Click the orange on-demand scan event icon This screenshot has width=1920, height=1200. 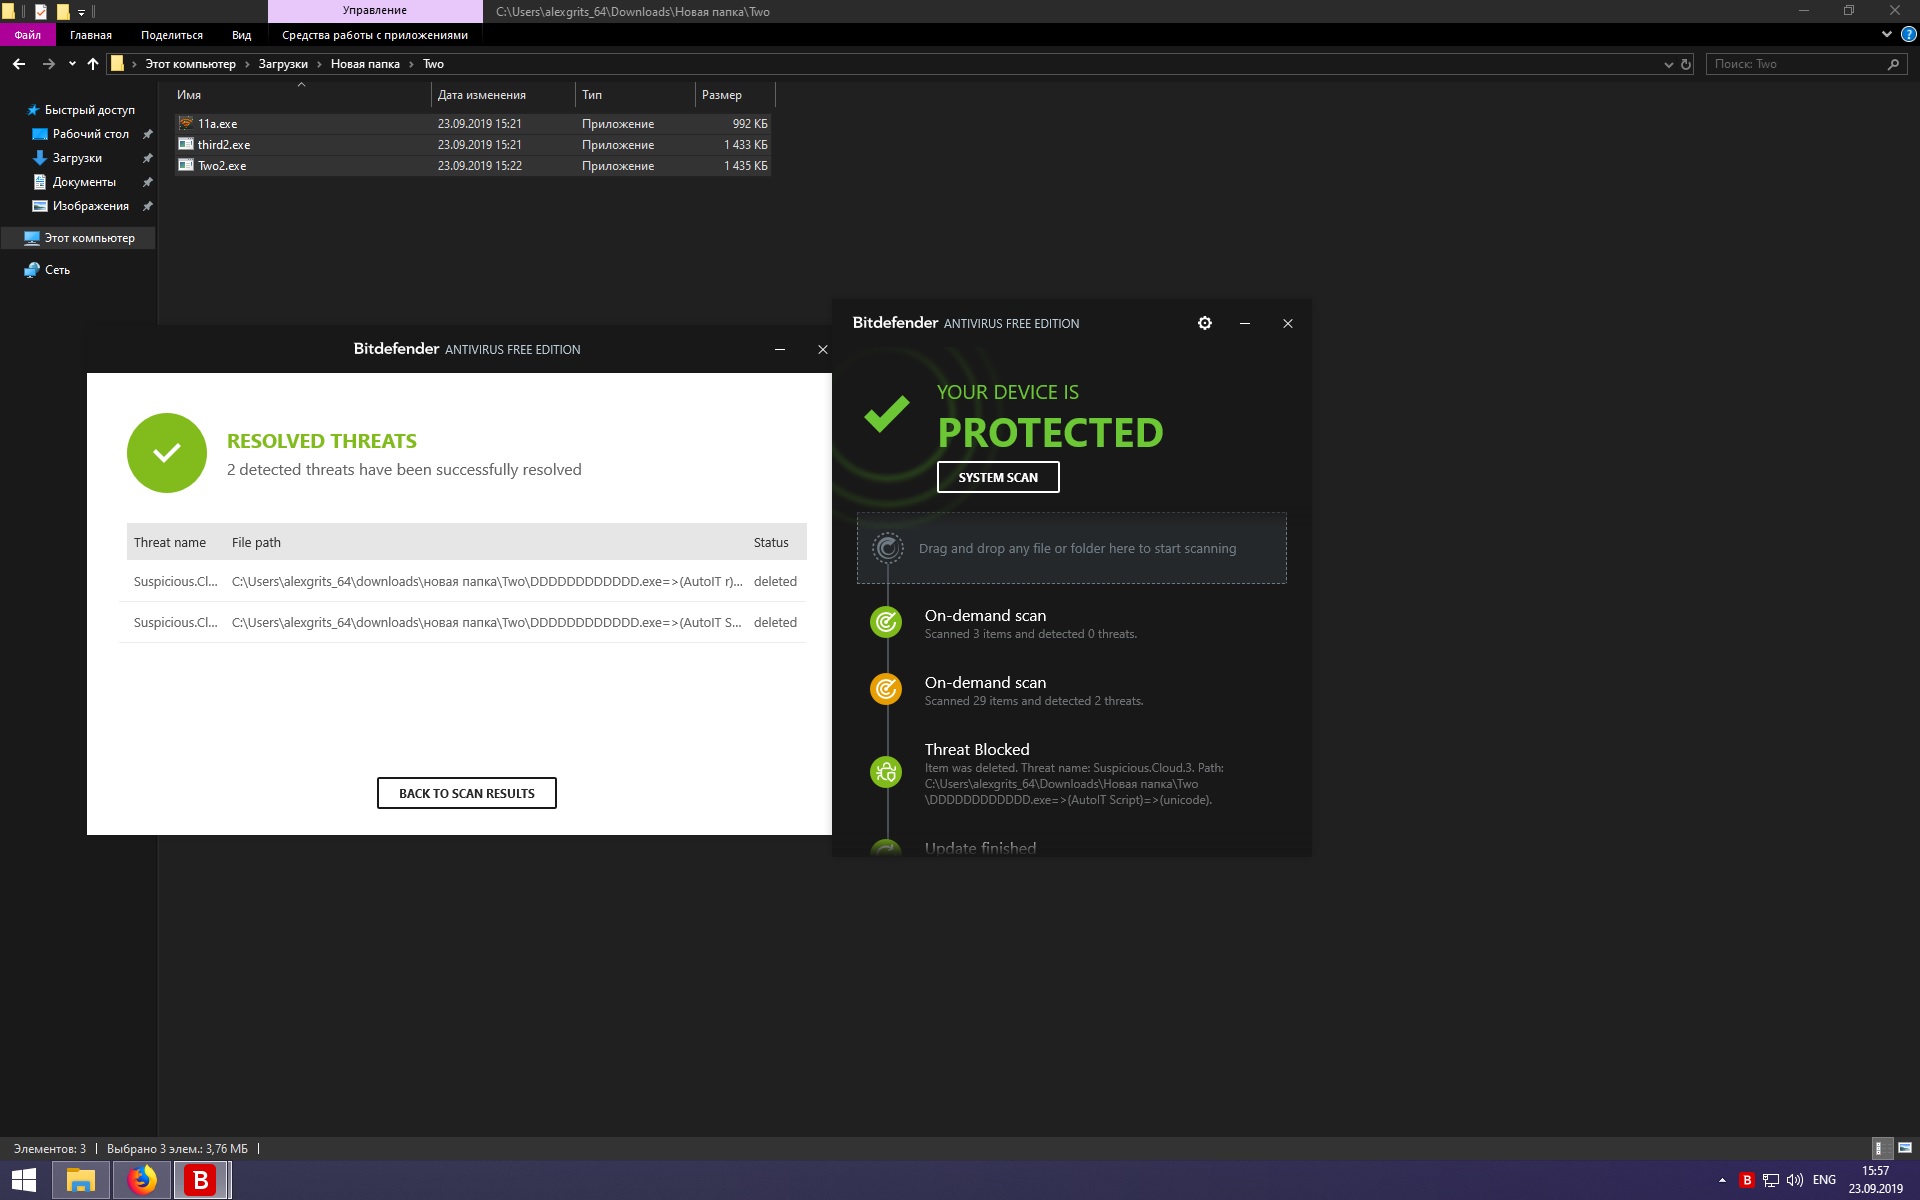pos(886,689)
